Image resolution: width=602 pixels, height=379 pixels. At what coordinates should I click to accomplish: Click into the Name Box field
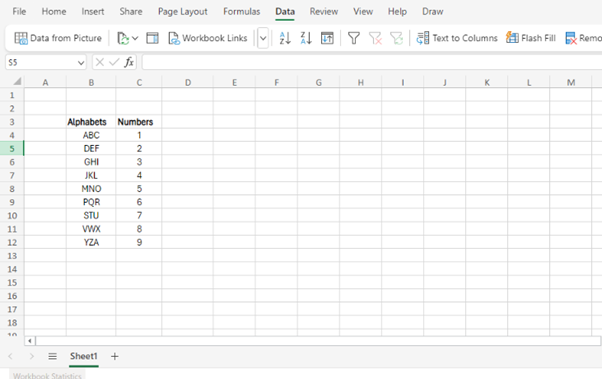coord(41,63)
